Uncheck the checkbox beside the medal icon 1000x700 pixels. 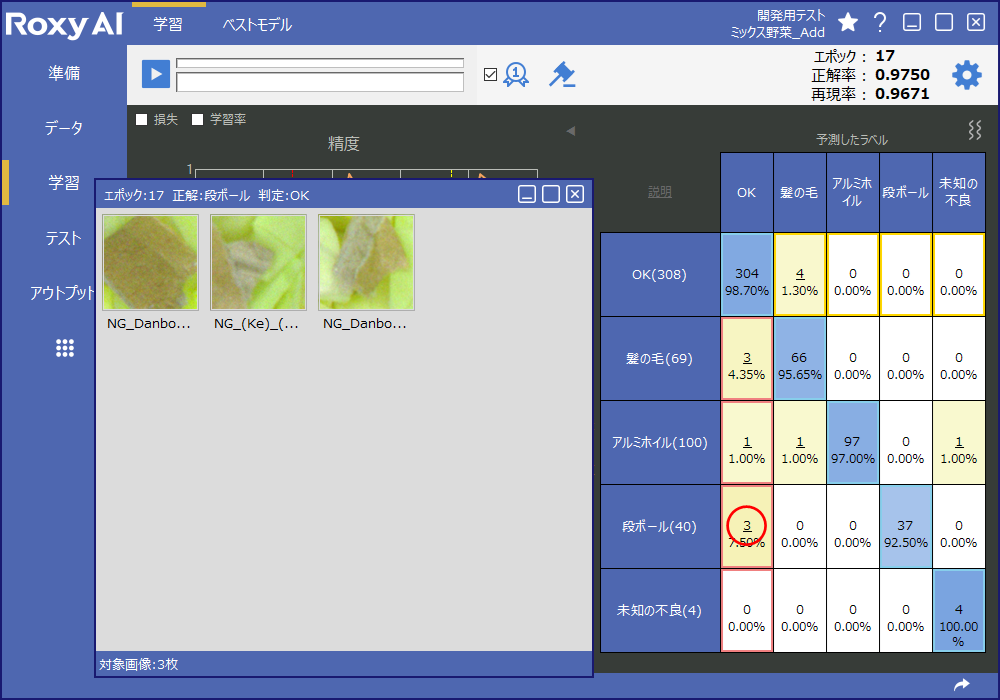(x=490, y=74)
